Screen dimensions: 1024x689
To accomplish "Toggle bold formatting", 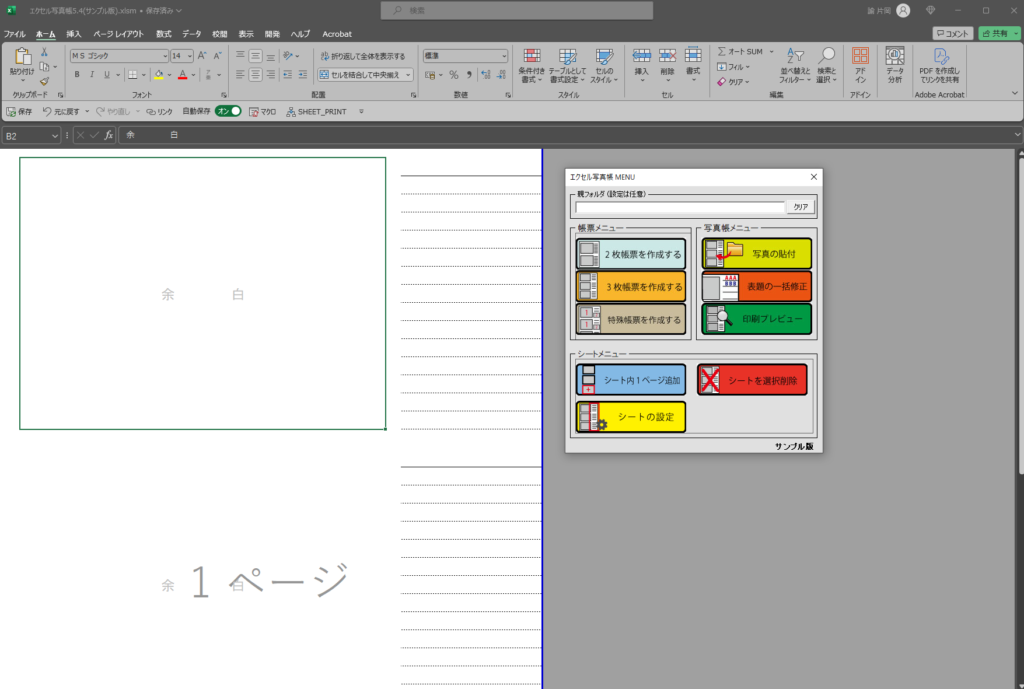I will 77,74.
